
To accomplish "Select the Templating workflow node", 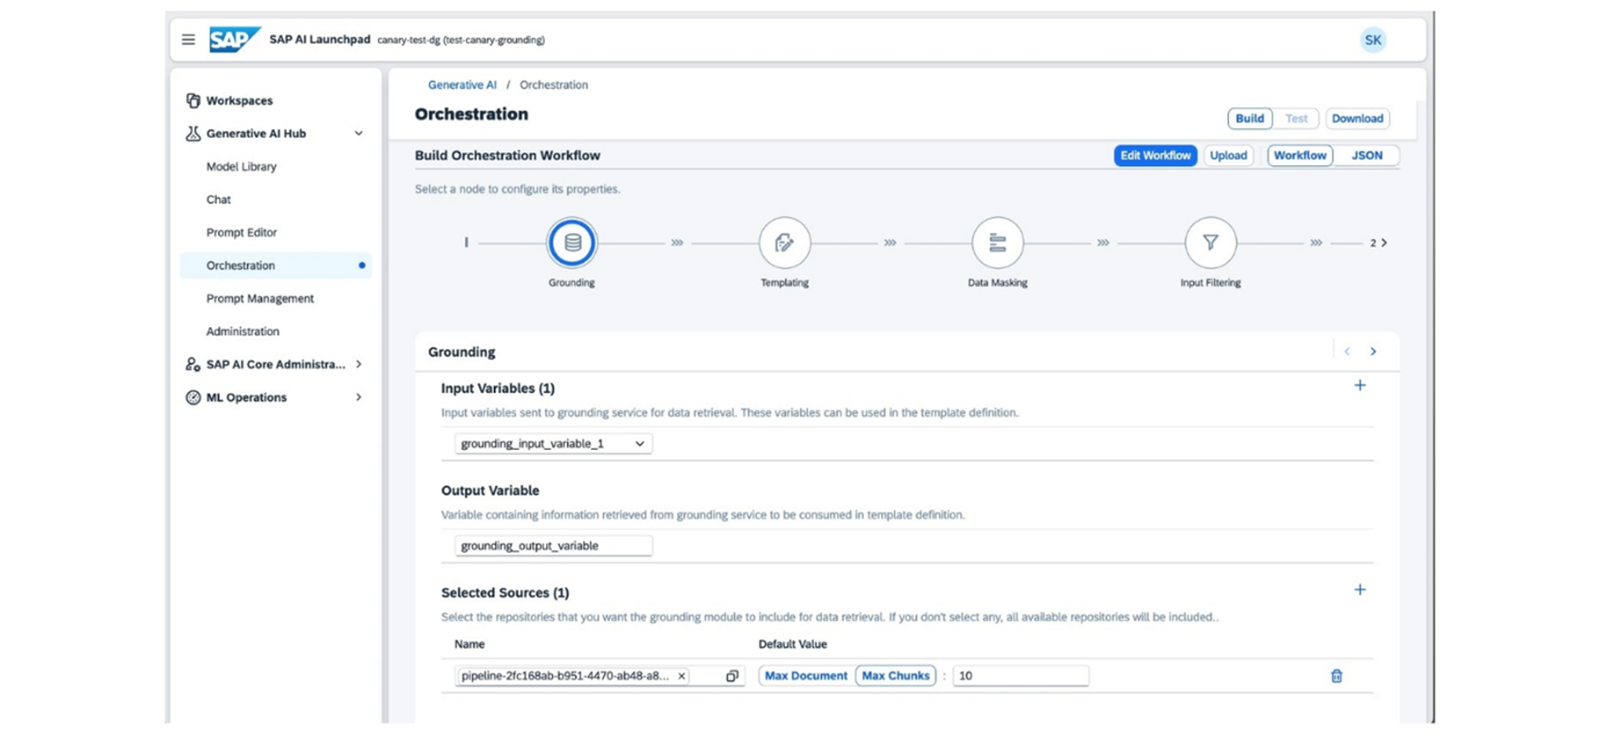I will (x=785, y=243).
